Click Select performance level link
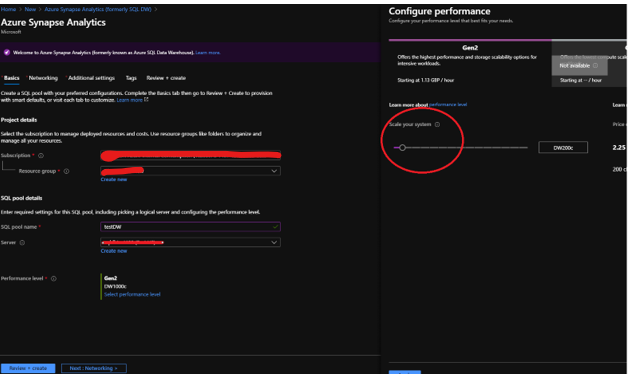Viewport: 629px width, 375px height. click(x=132, y=294)
